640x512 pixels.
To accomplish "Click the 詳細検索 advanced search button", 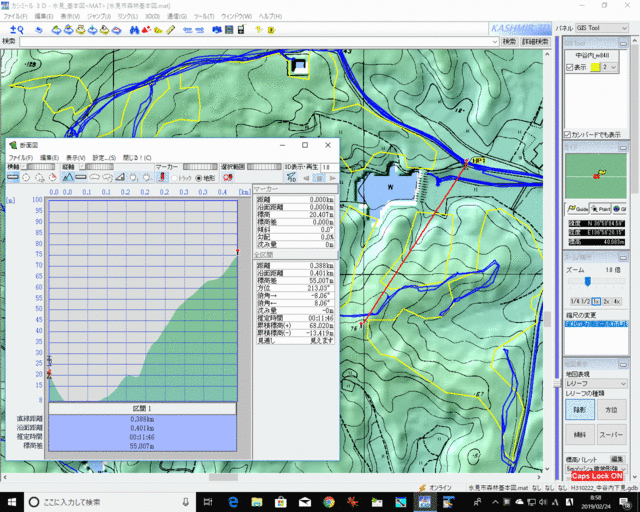I will pyautogui.click(x=536, y=42).
